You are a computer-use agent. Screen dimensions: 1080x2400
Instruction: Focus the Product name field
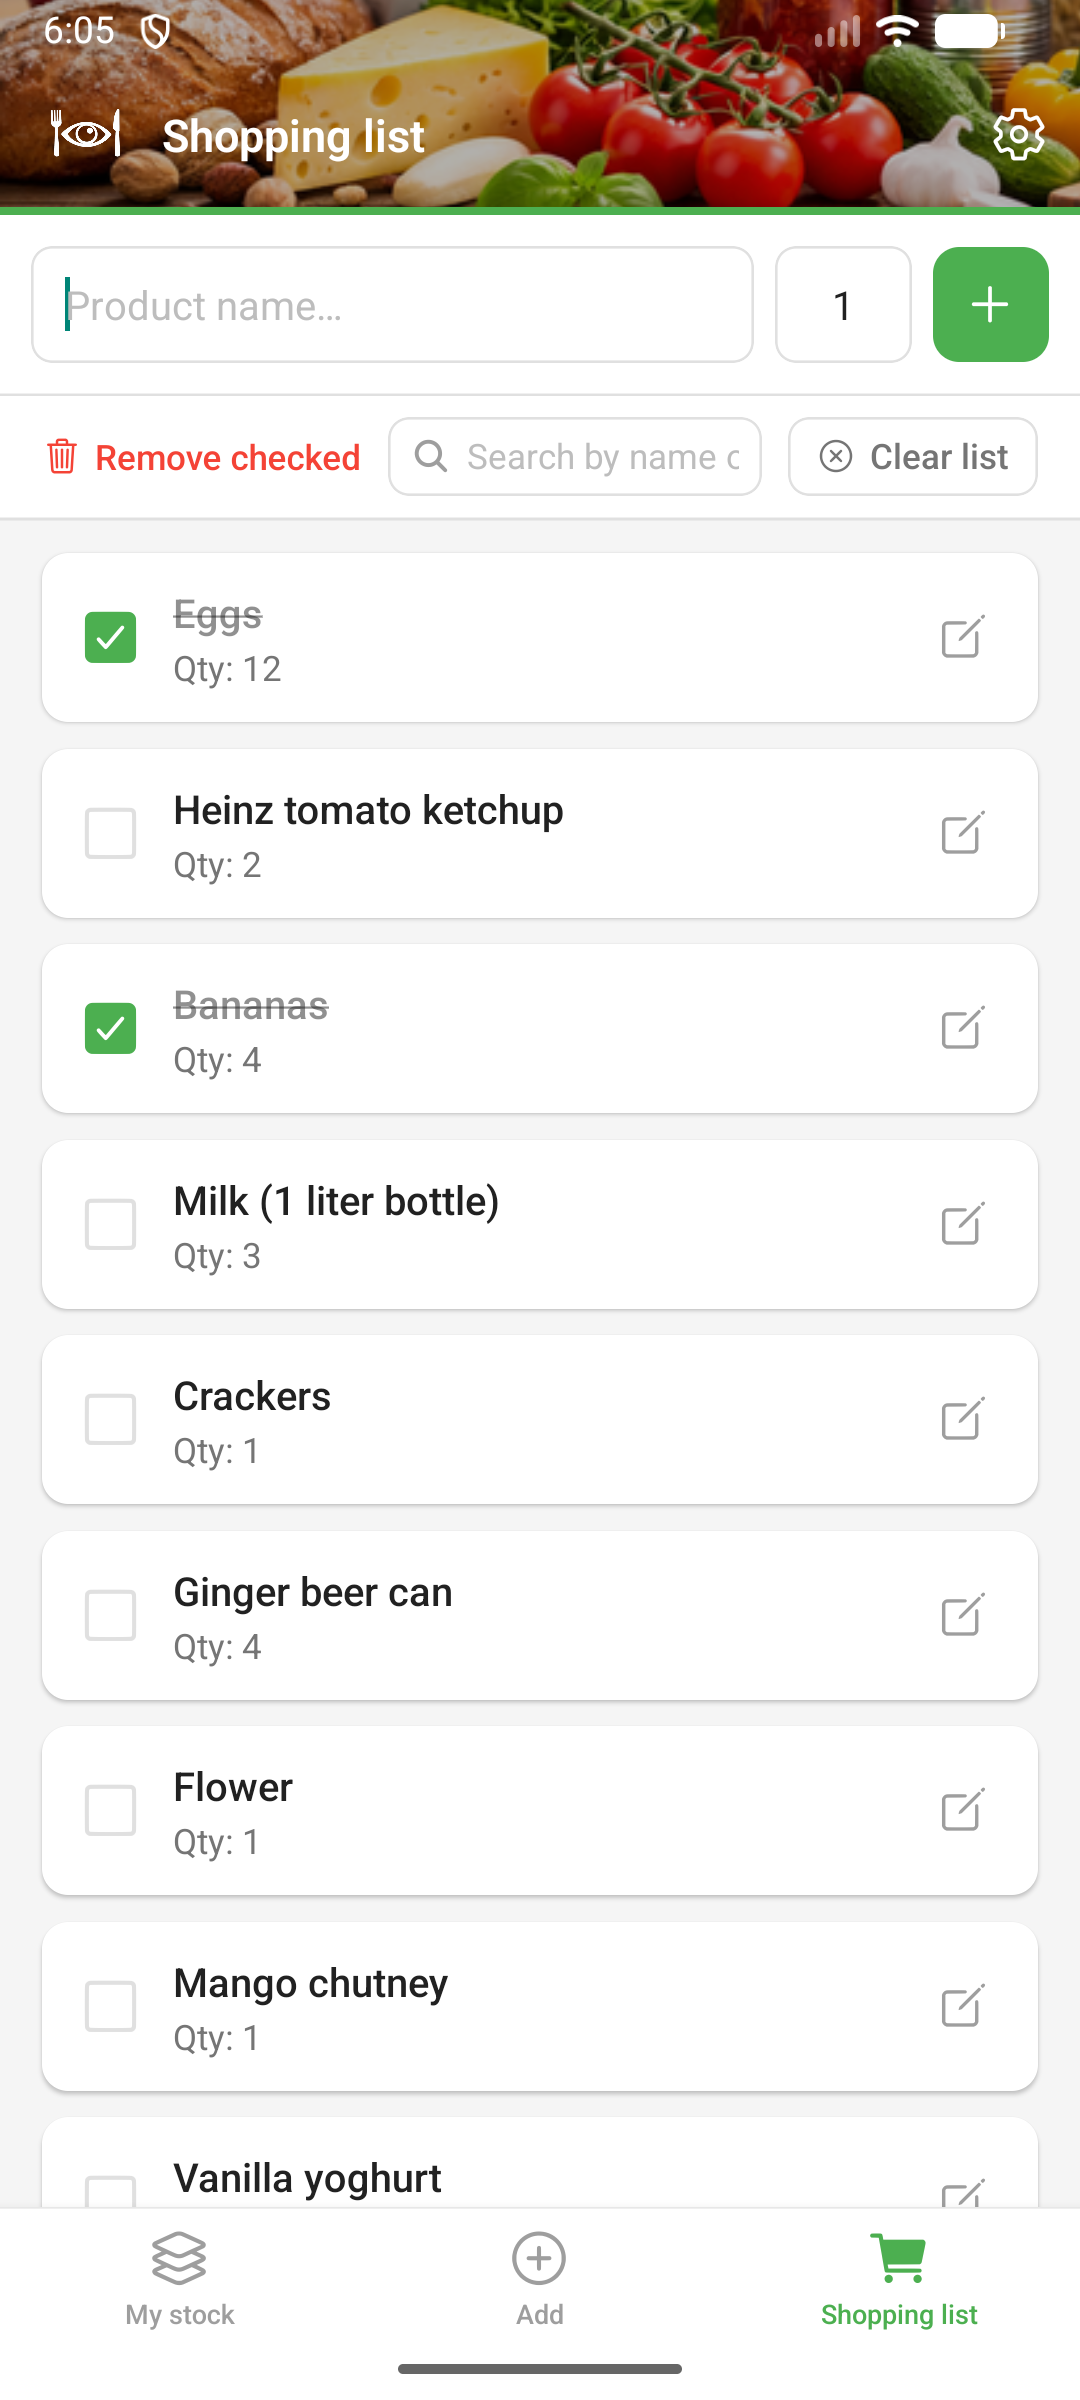(392, 305)
